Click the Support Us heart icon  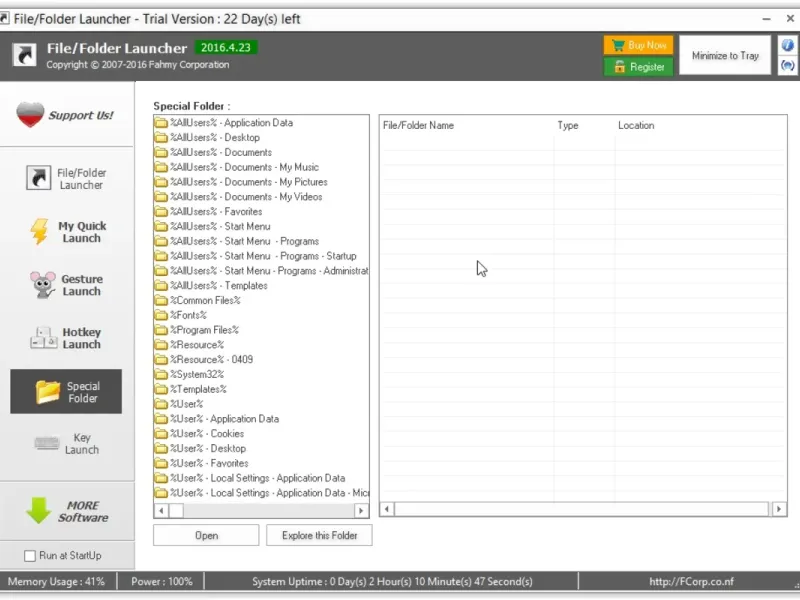[30, 115]
